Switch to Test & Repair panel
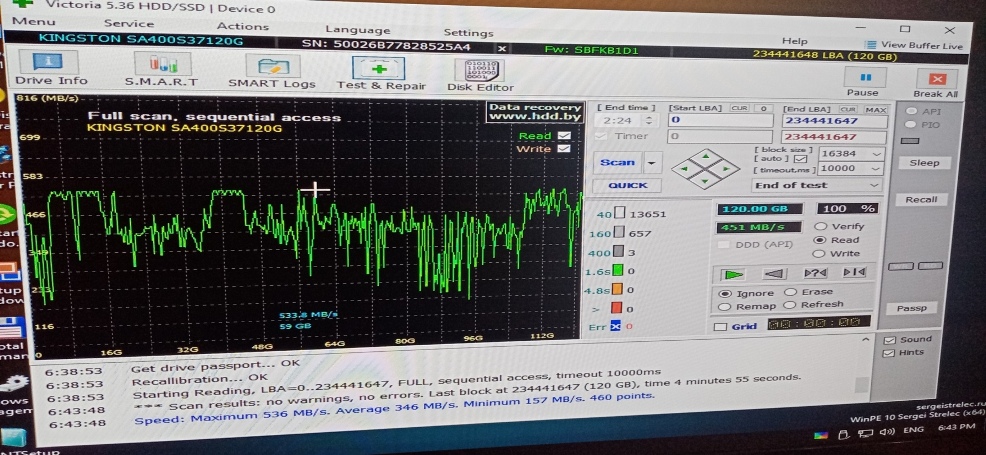This screenshot has width=986, height=455. pos(380,74)
